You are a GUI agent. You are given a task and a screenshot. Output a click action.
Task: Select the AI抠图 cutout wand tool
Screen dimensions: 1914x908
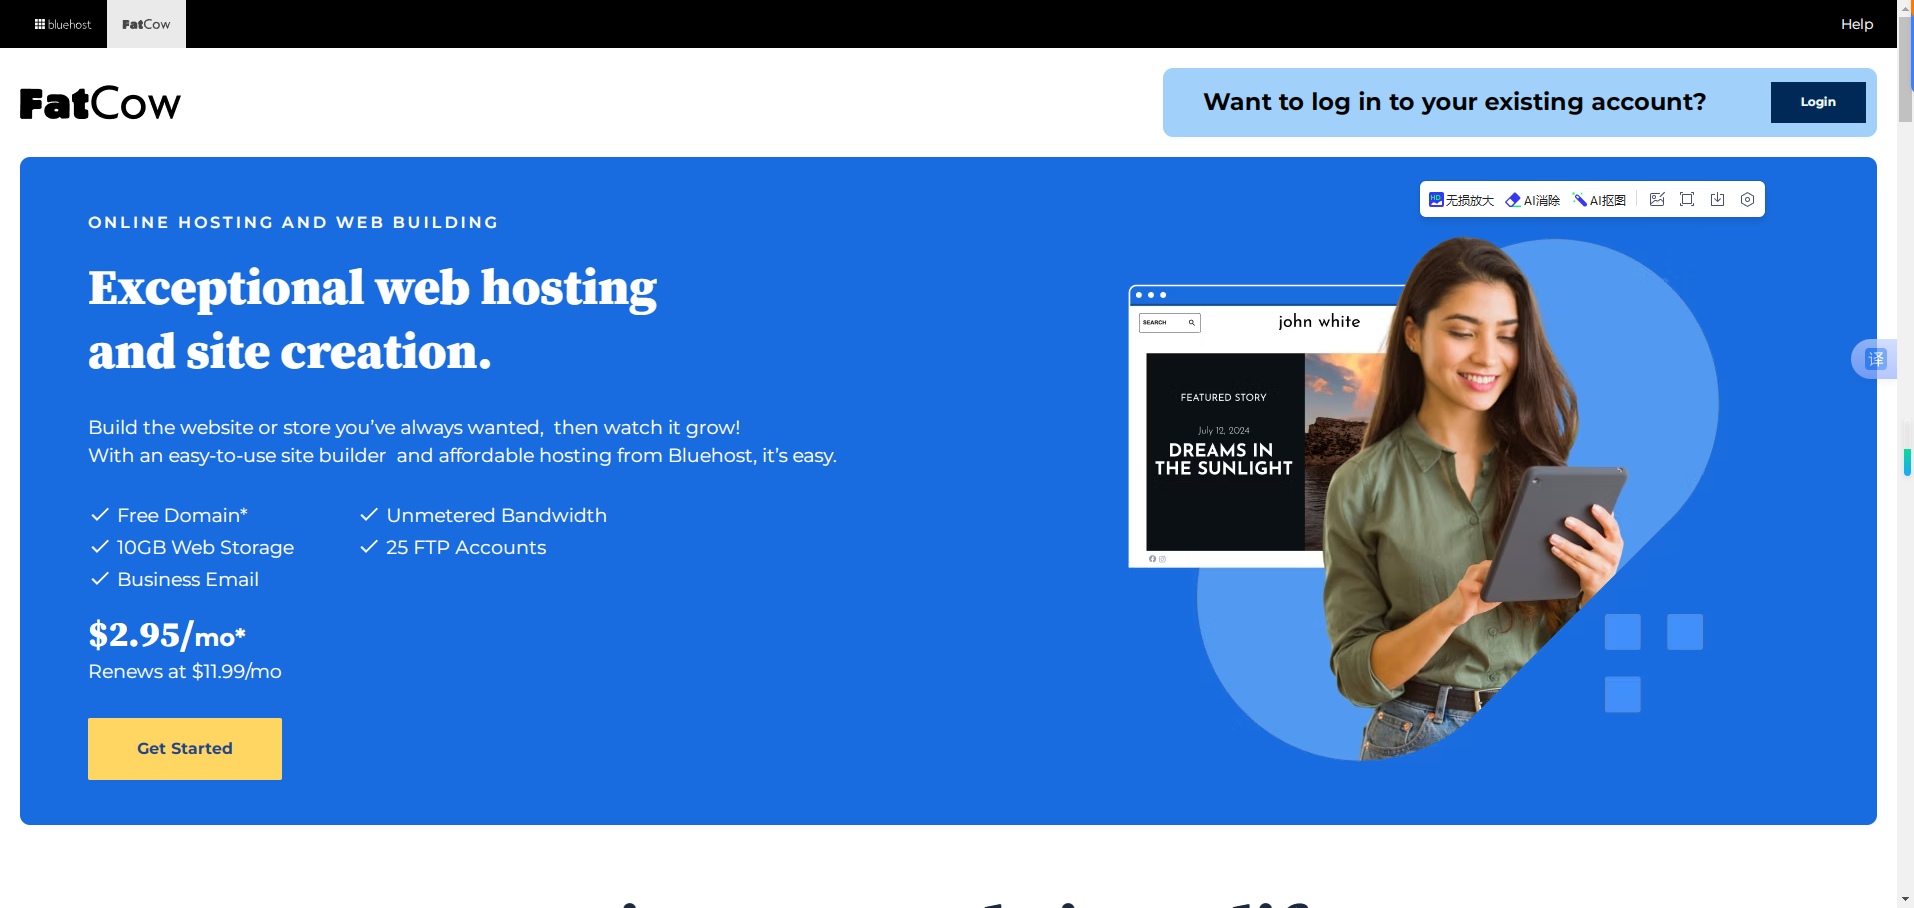click(1599, 200)
